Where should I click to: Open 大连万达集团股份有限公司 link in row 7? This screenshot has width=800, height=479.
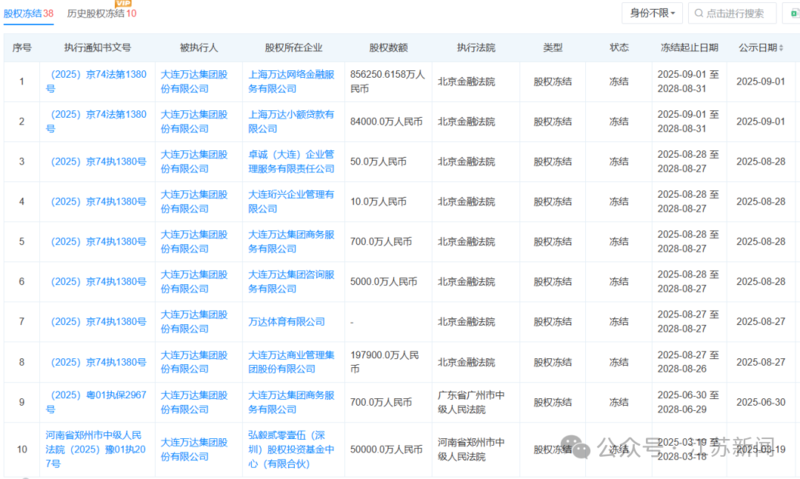coord(194,322)
